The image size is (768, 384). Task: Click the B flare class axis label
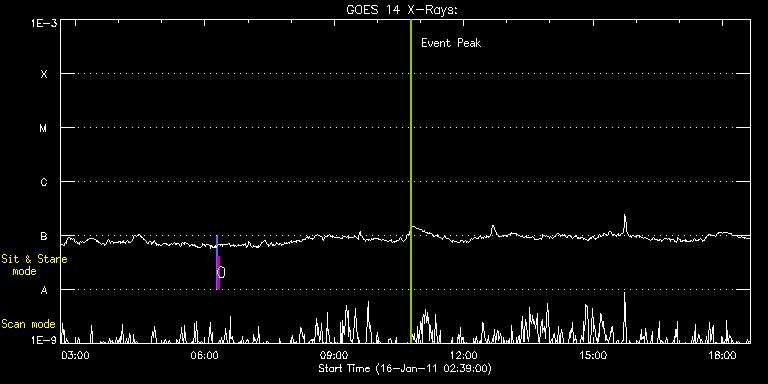[x=44, y=236]
